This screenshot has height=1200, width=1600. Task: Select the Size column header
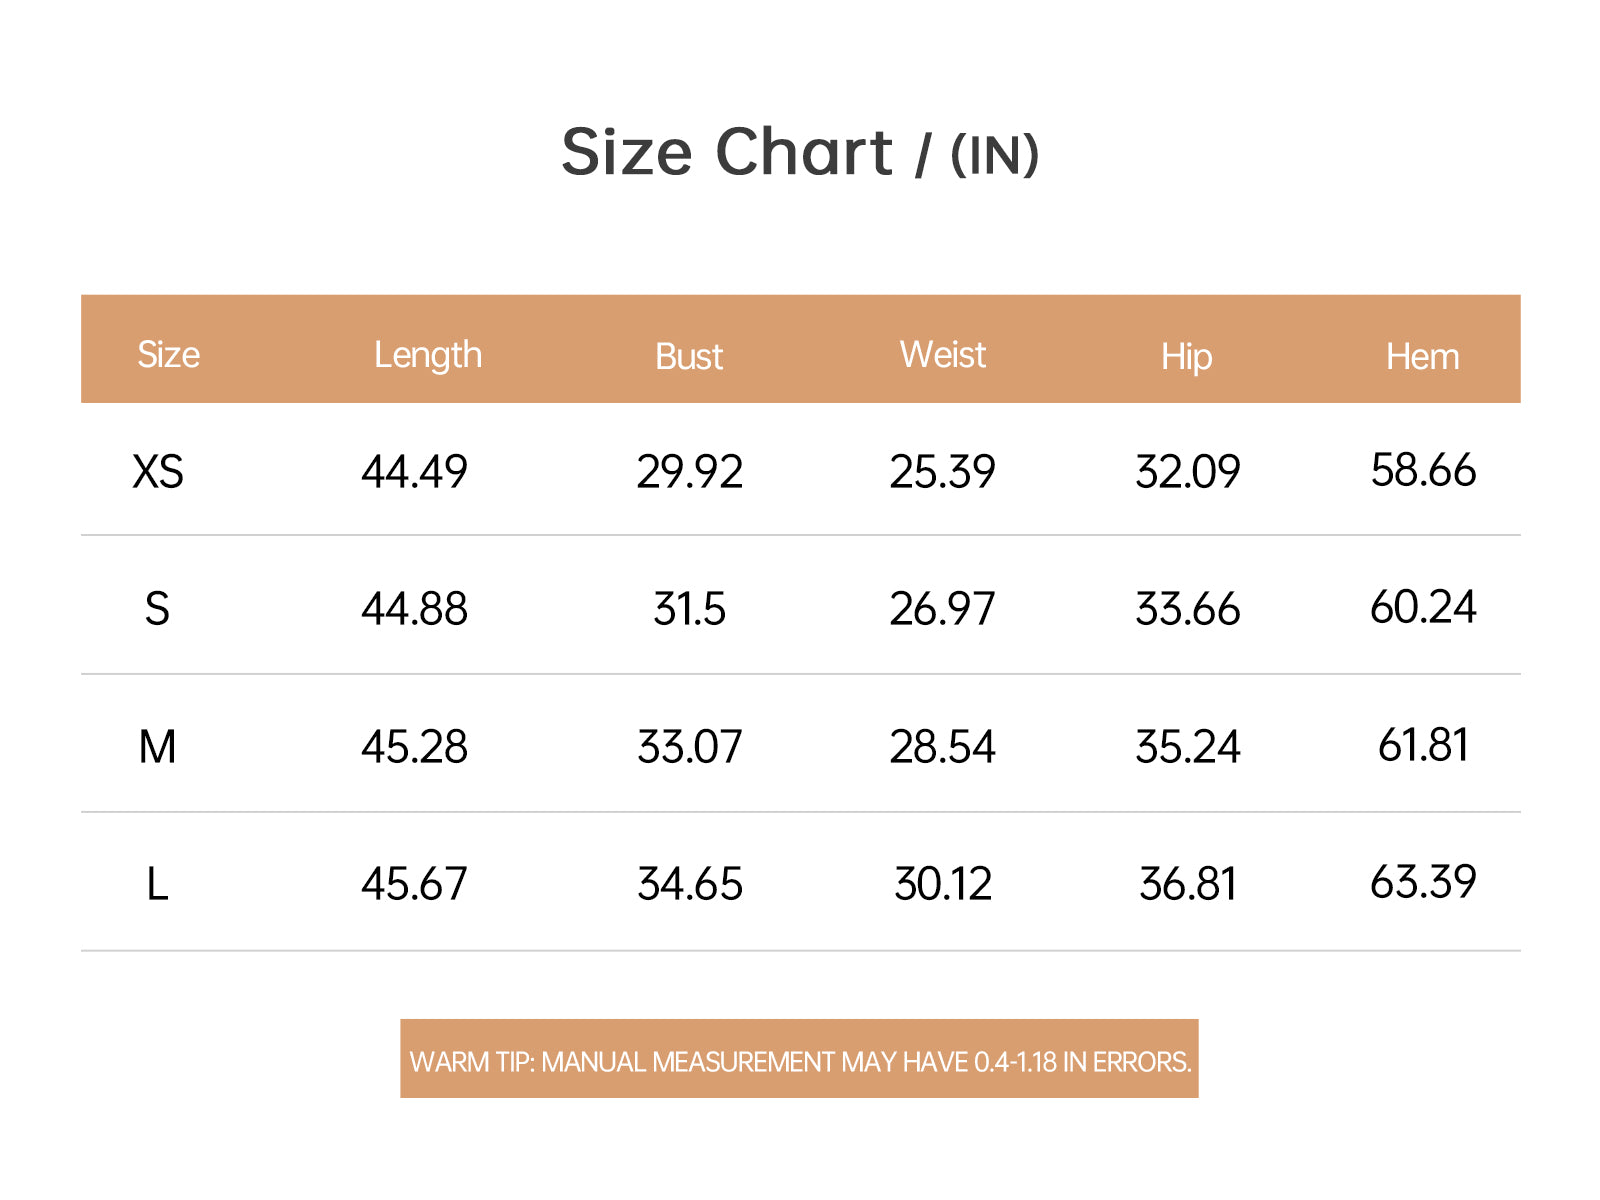pos(168,355)
